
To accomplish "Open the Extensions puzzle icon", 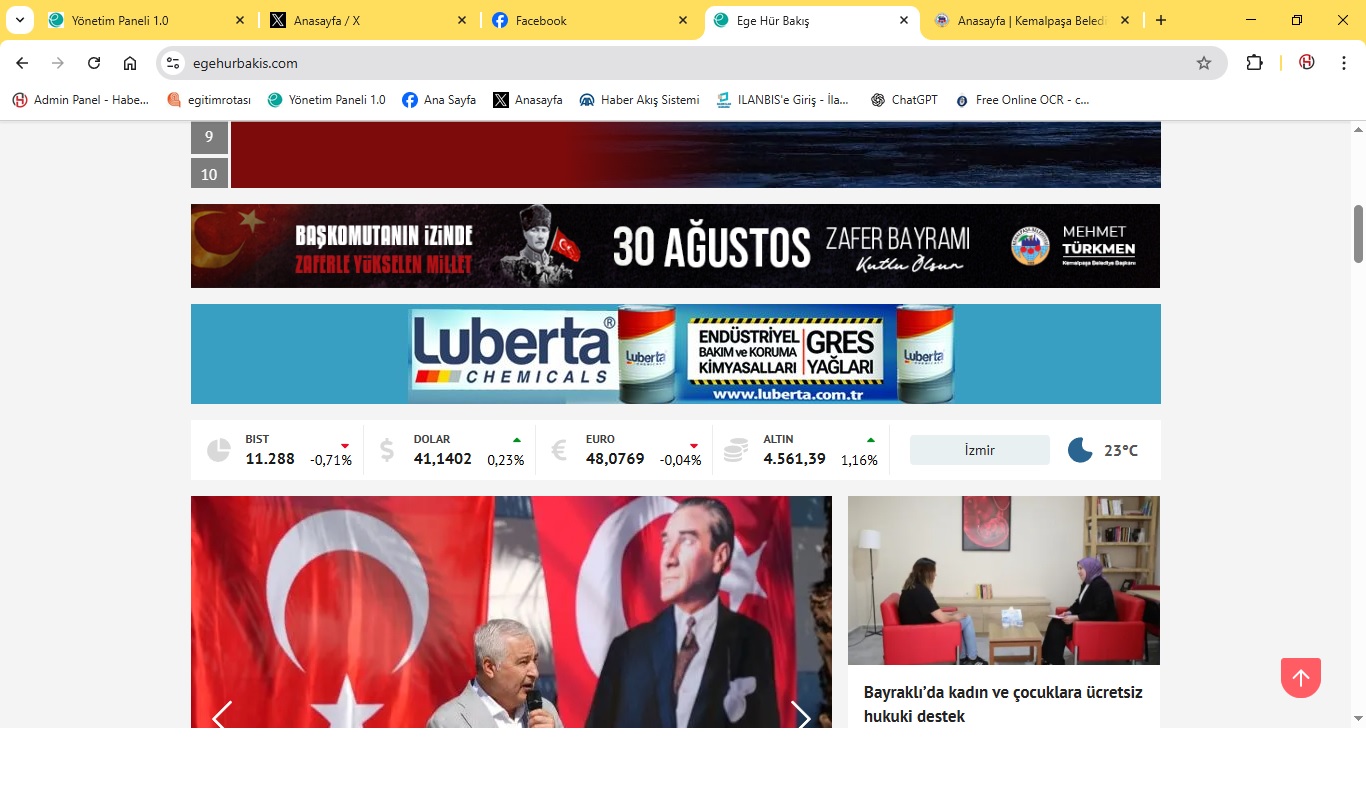I will (1254, 63).
